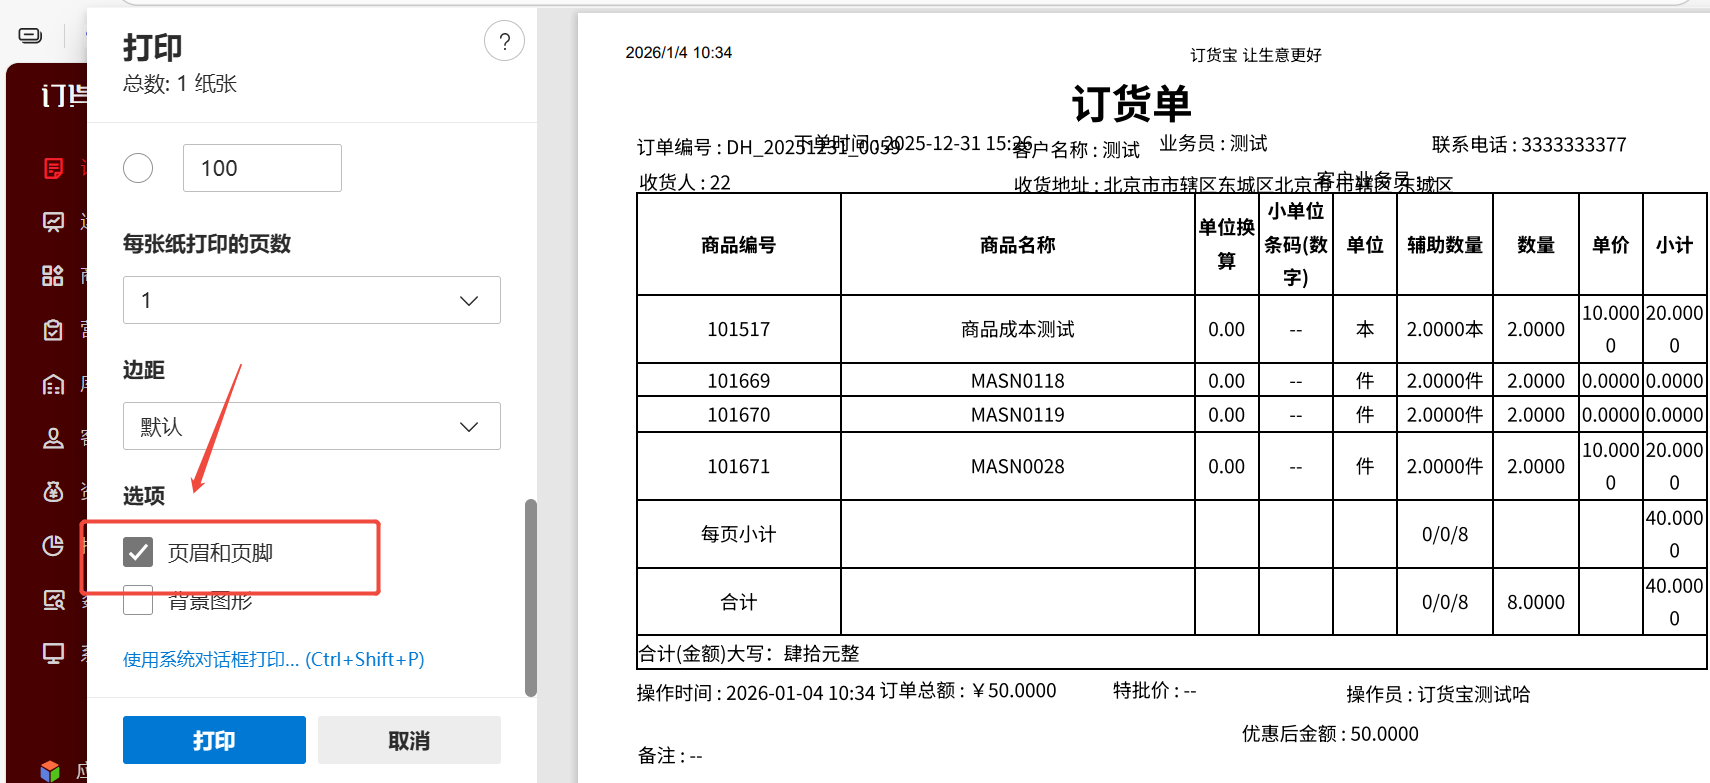Click product name MASN0118
1710x783 pixels.
[1018, 381]
